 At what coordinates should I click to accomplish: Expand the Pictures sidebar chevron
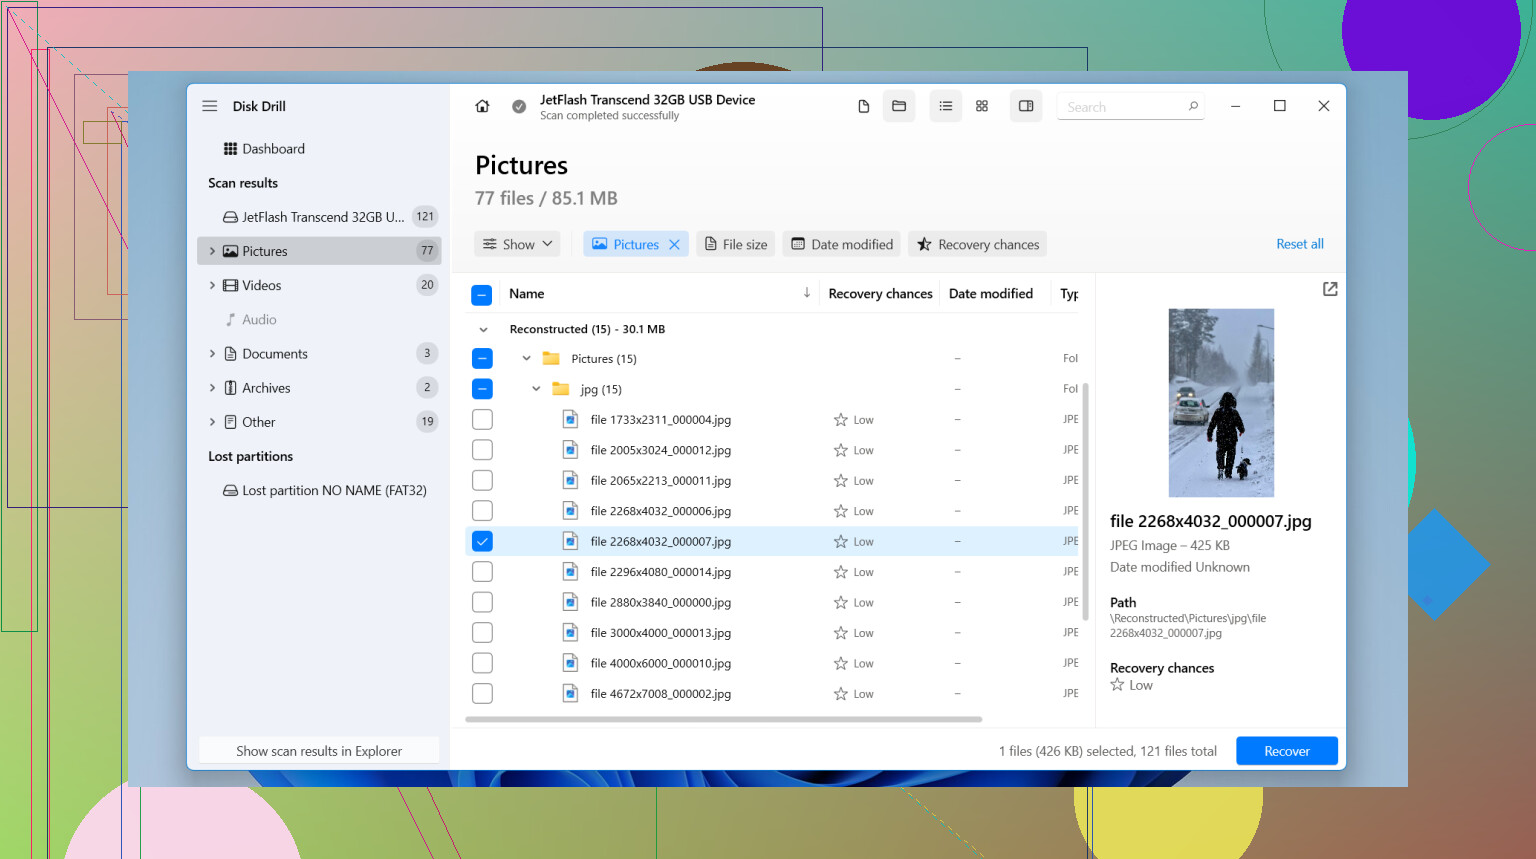pos(212,251)
